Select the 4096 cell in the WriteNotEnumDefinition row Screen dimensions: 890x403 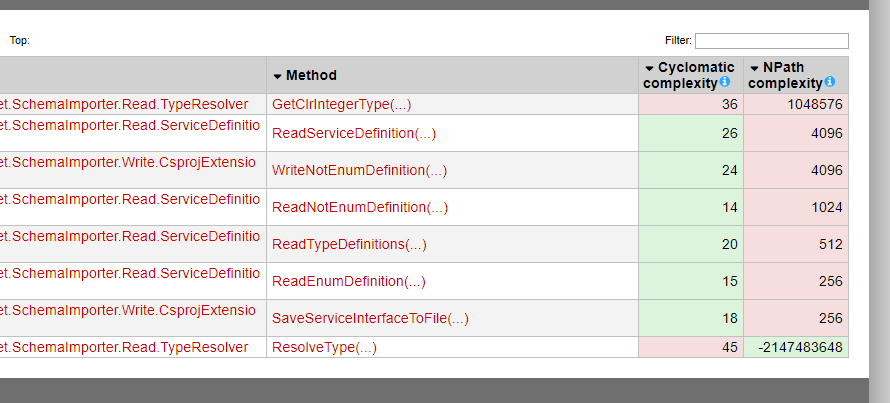(x=796, y=170)
